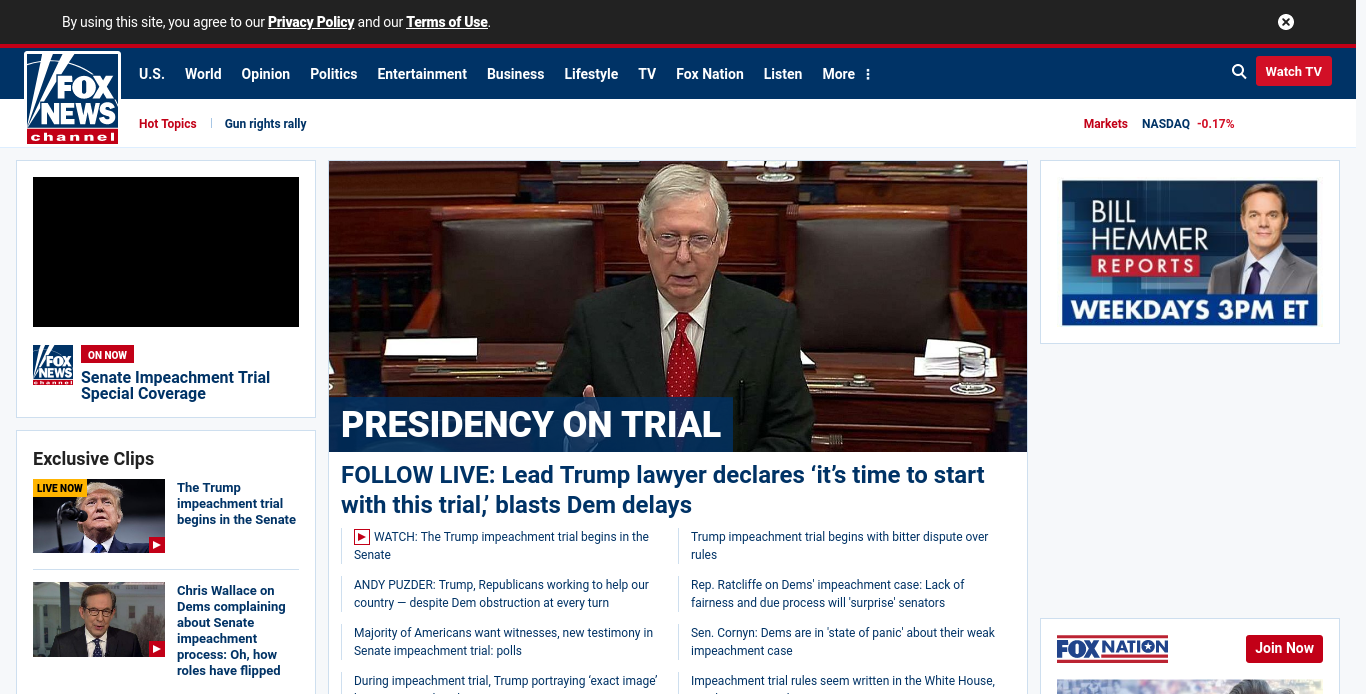
Task: Open the Bill Hemmer Reports banner
Action: (x=1189, y=252)
